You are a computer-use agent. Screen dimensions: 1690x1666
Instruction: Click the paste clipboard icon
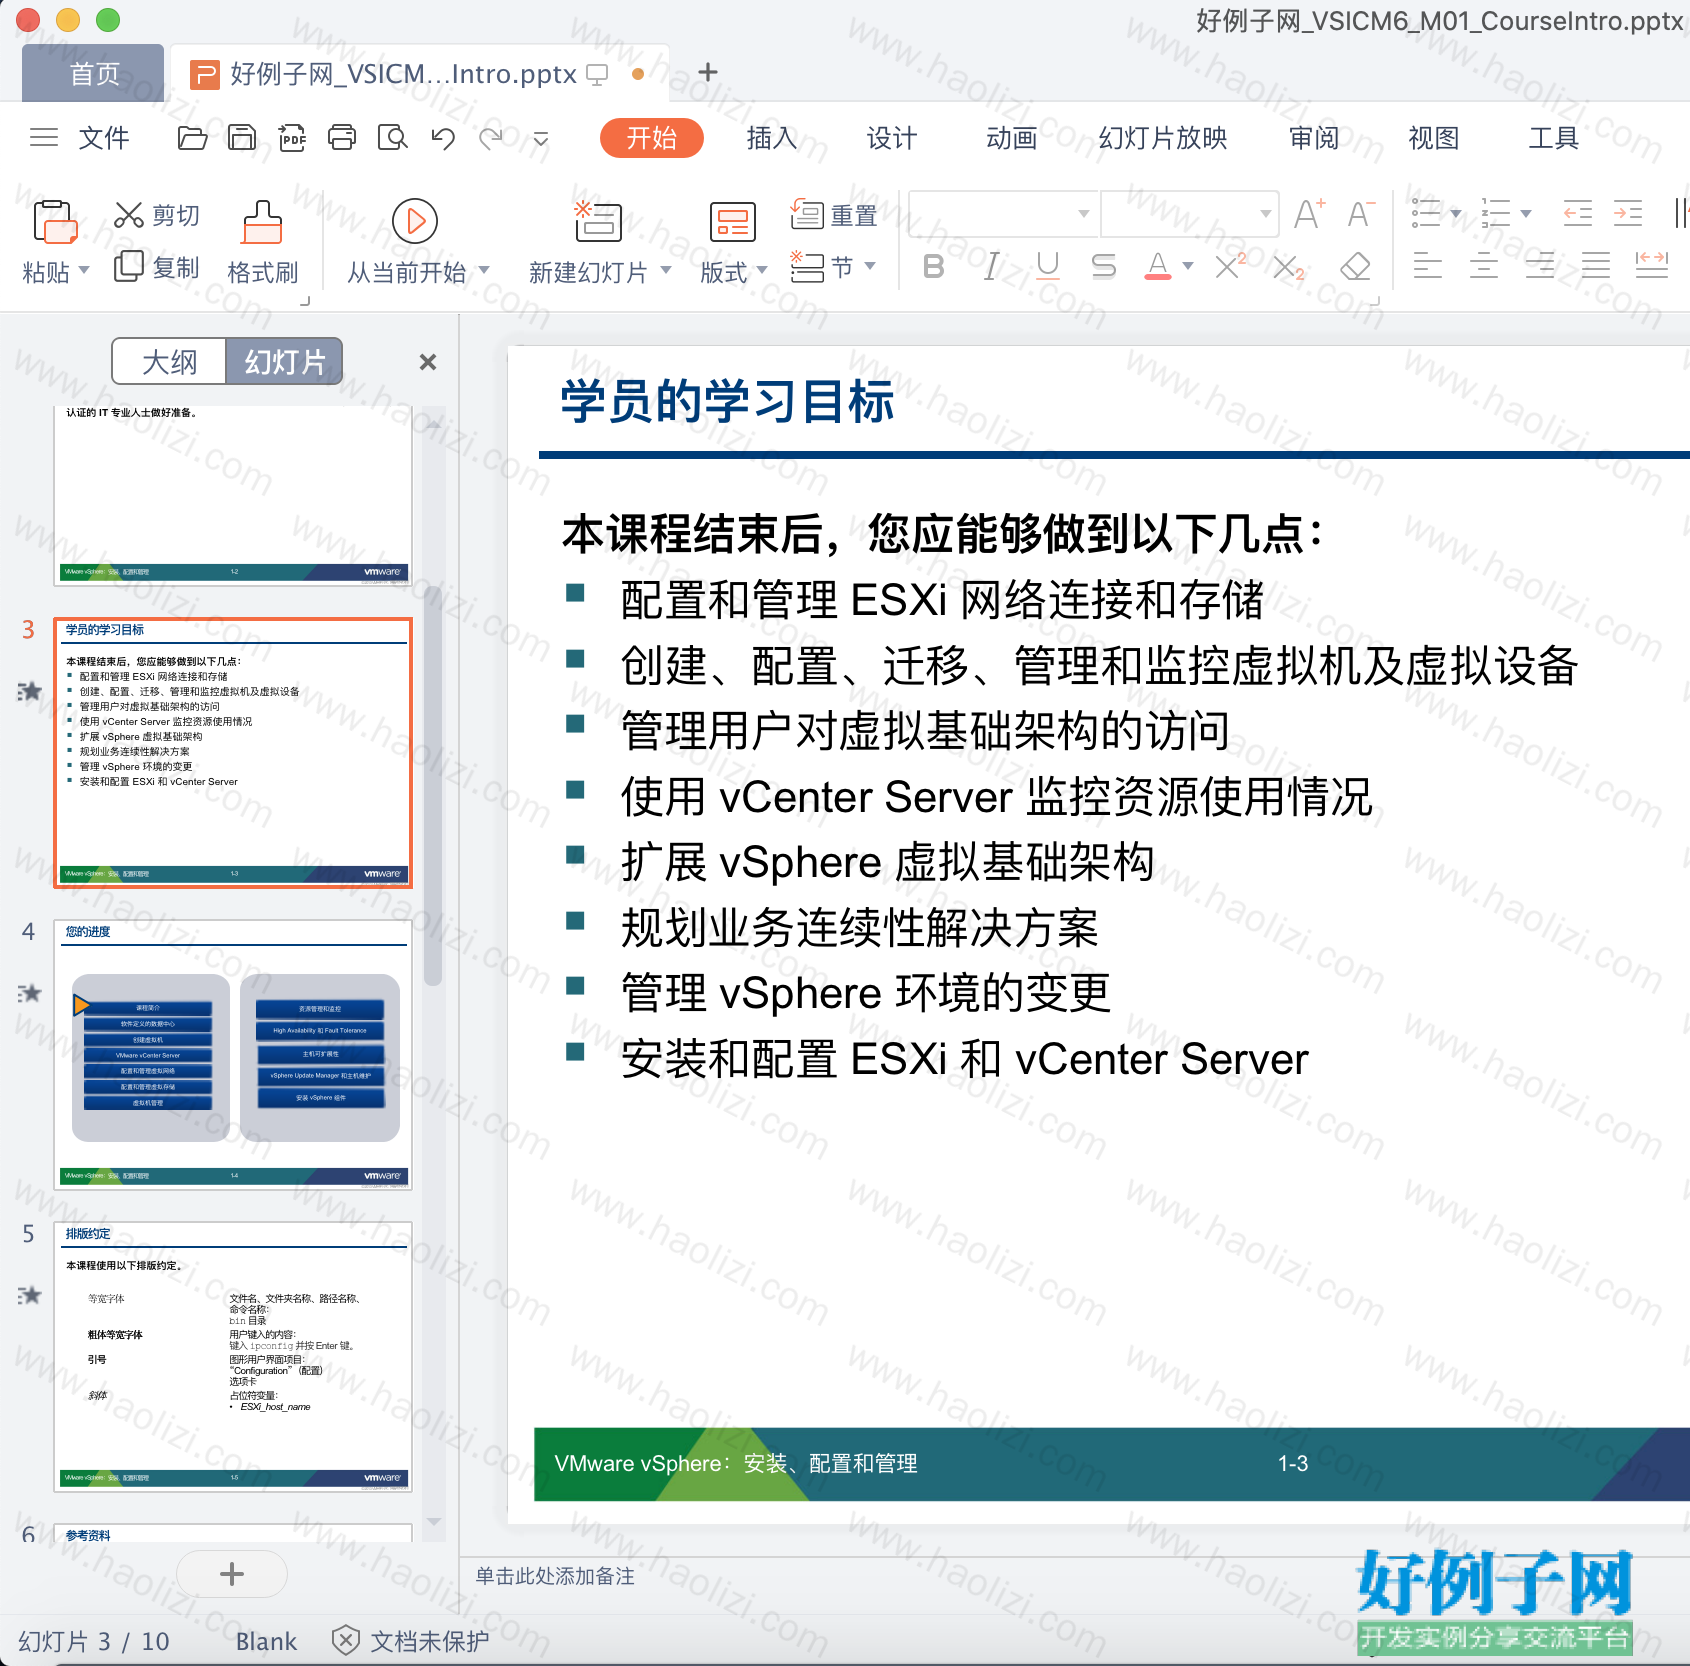(x=54, y=221)
